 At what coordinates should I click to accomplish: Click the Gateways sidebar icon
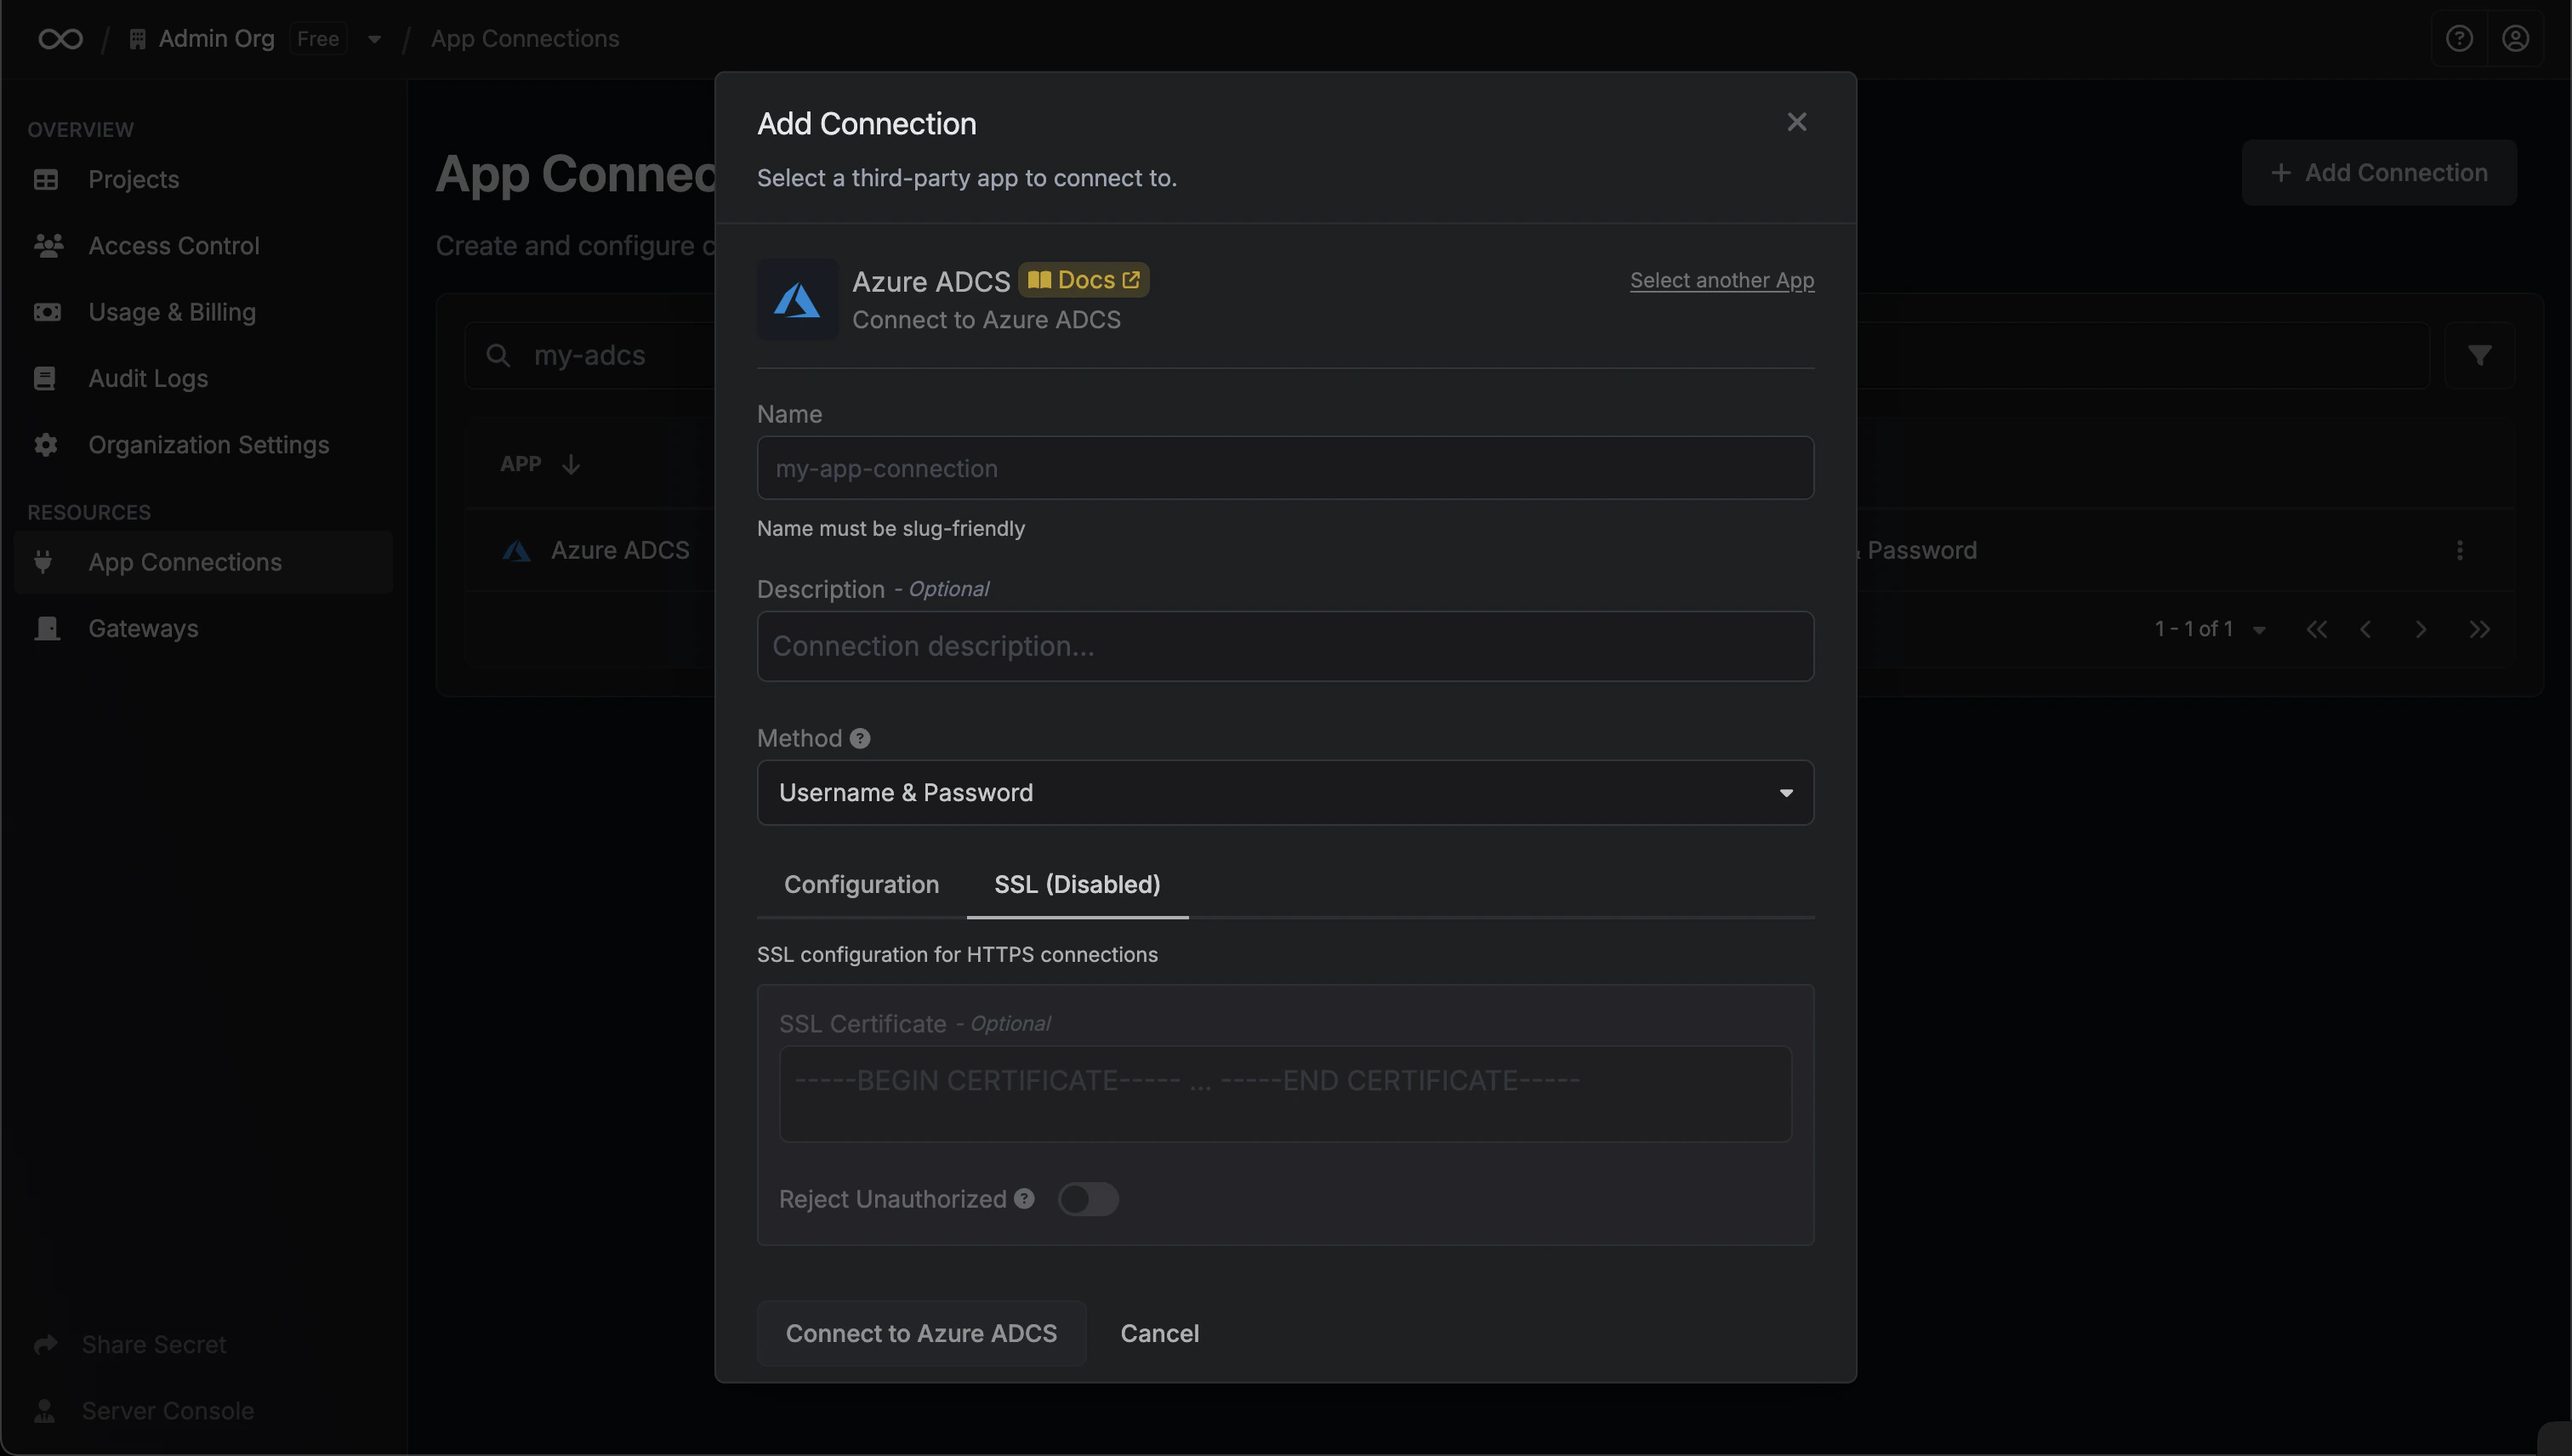47,628
